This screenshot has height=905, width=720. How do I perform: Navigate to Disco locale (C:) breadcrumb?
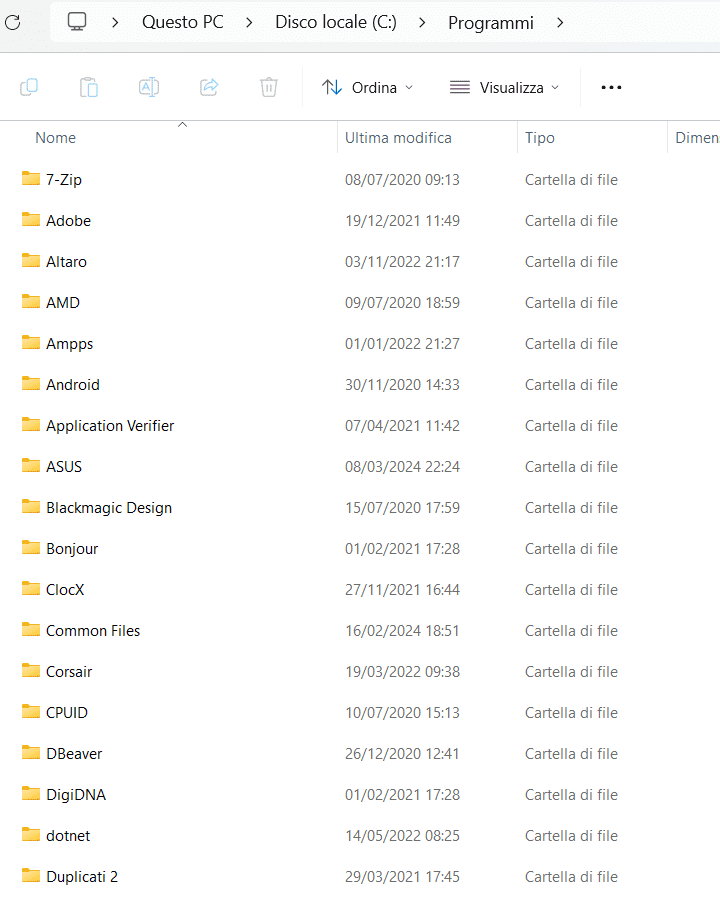336,22
